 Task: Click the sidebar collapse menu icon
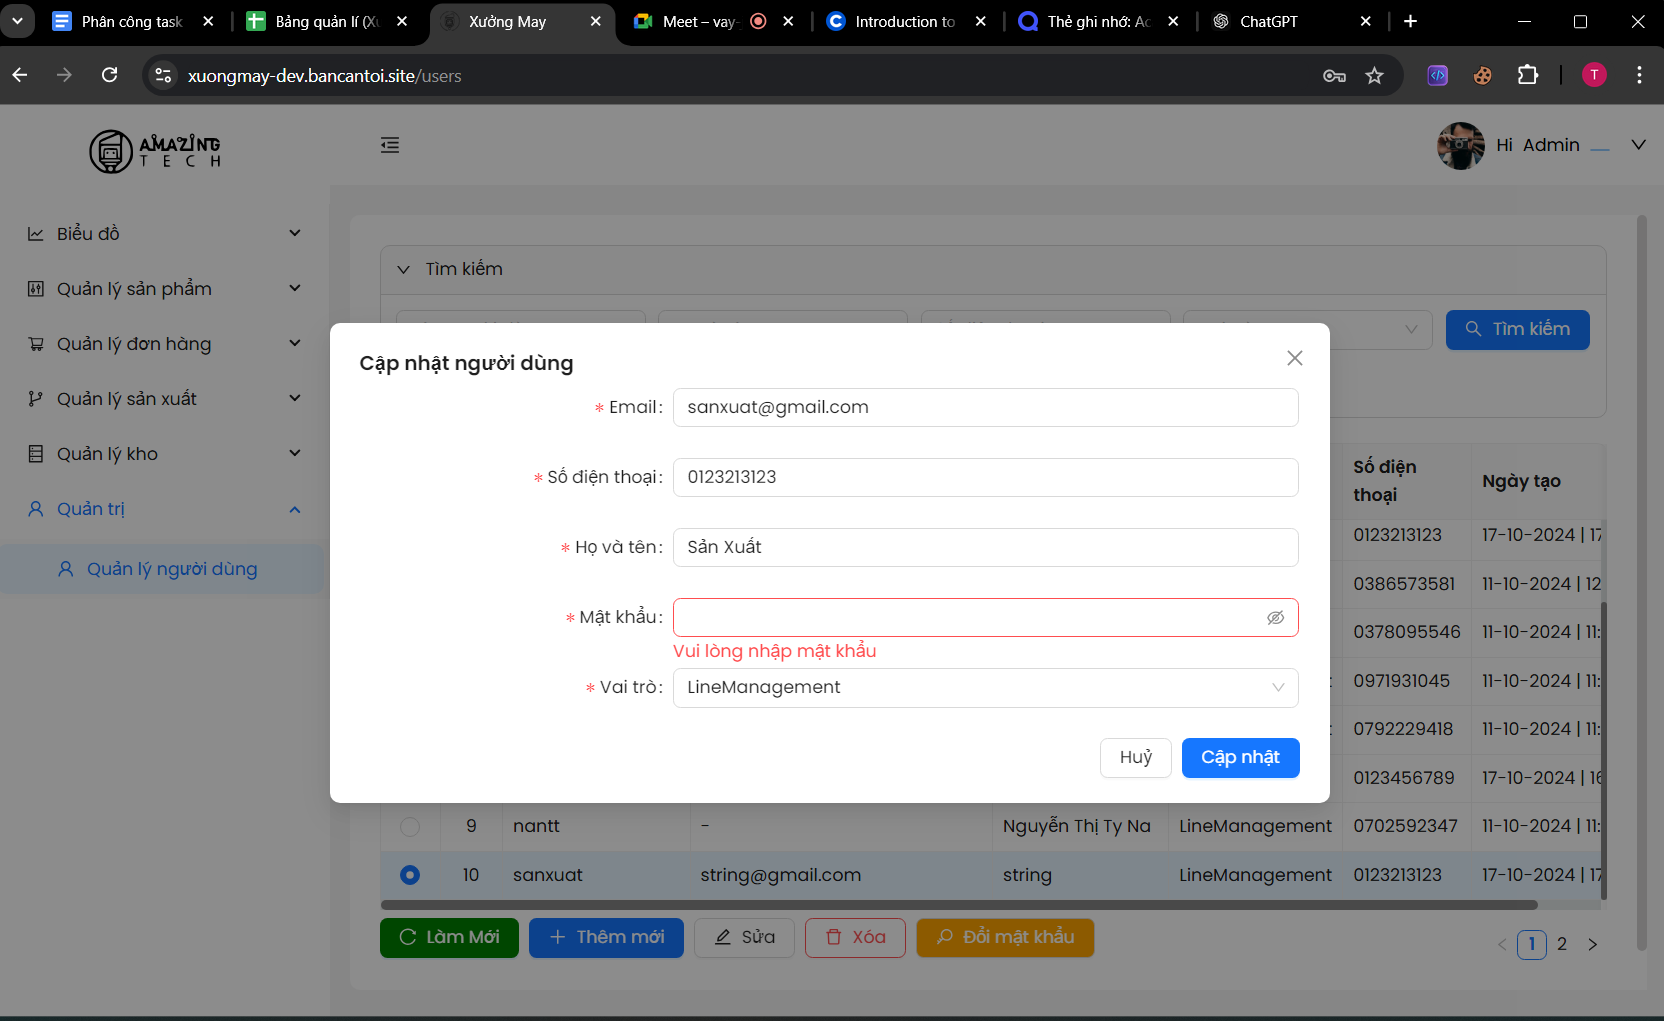click(390, 146)
